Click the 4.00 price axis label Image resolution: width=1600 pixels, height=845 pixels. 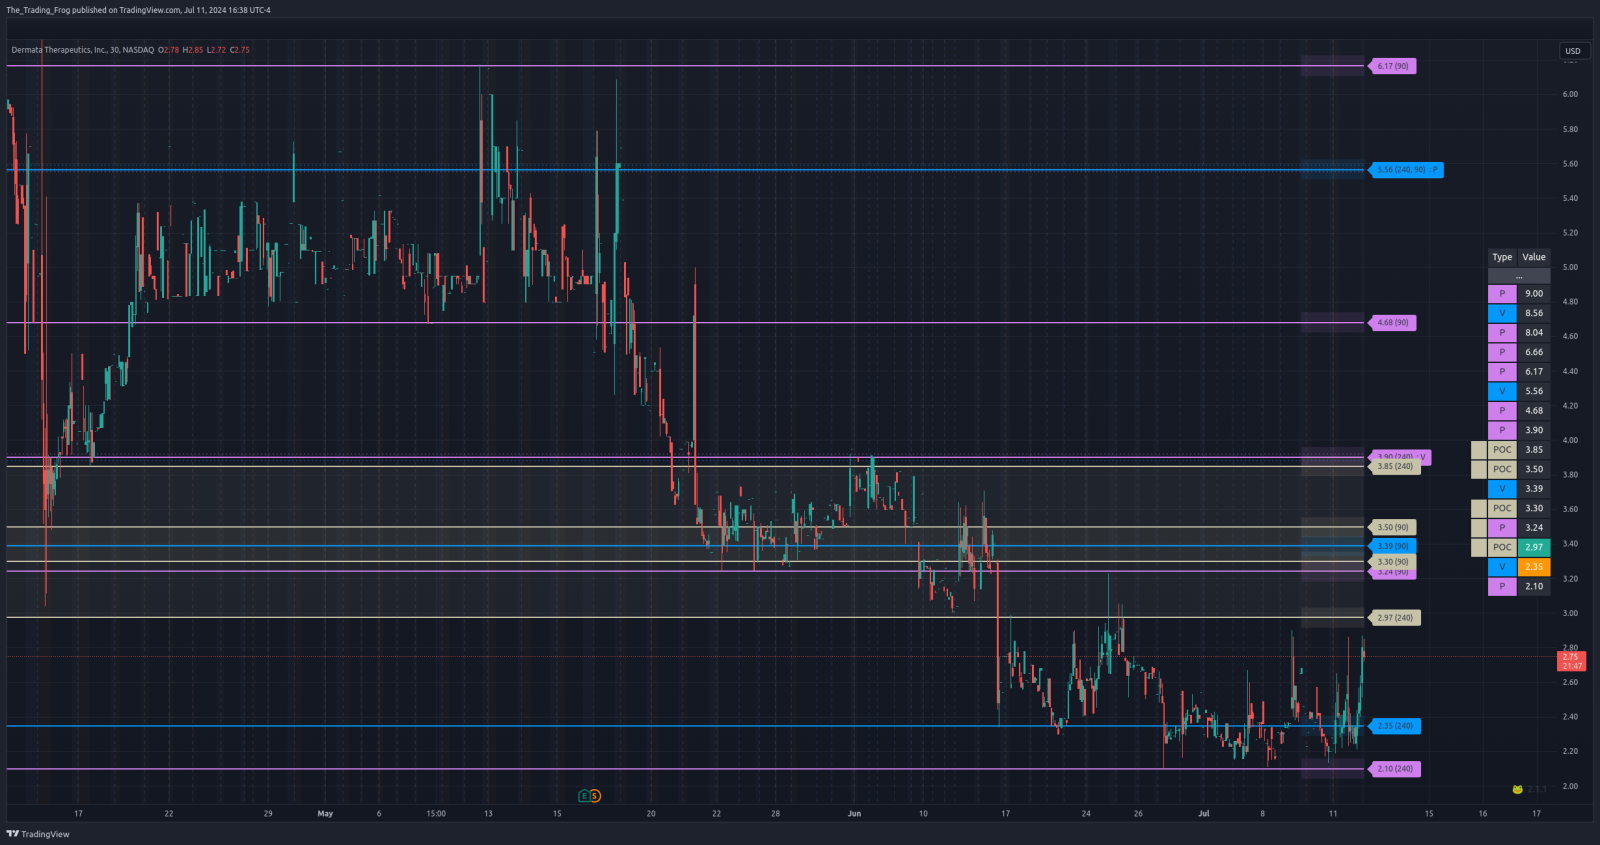click(1570, 441)
